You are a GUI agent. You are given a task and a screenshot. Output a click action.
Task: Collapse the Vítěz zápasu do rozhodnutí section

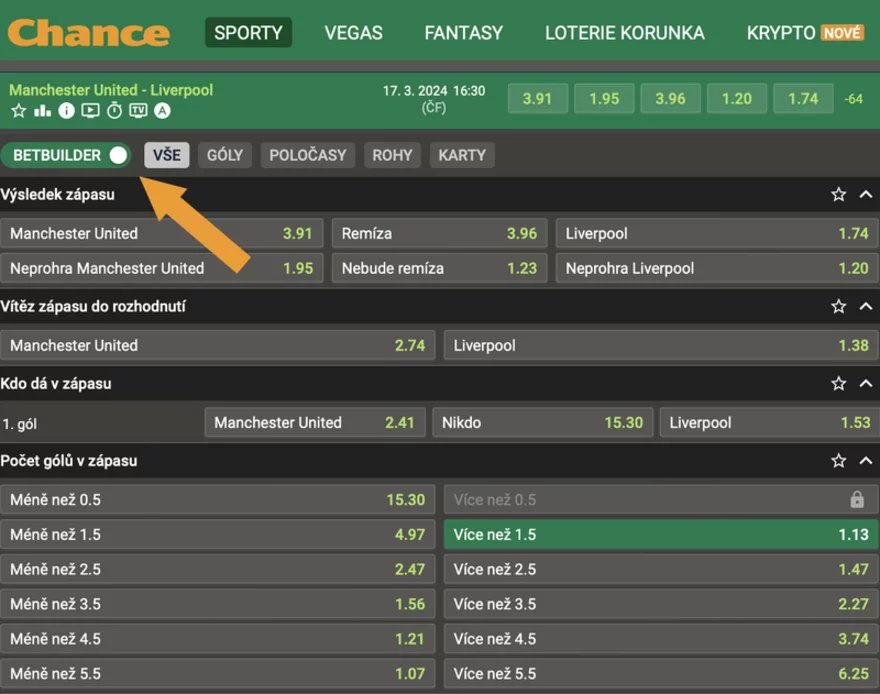[x=866, y=306]
